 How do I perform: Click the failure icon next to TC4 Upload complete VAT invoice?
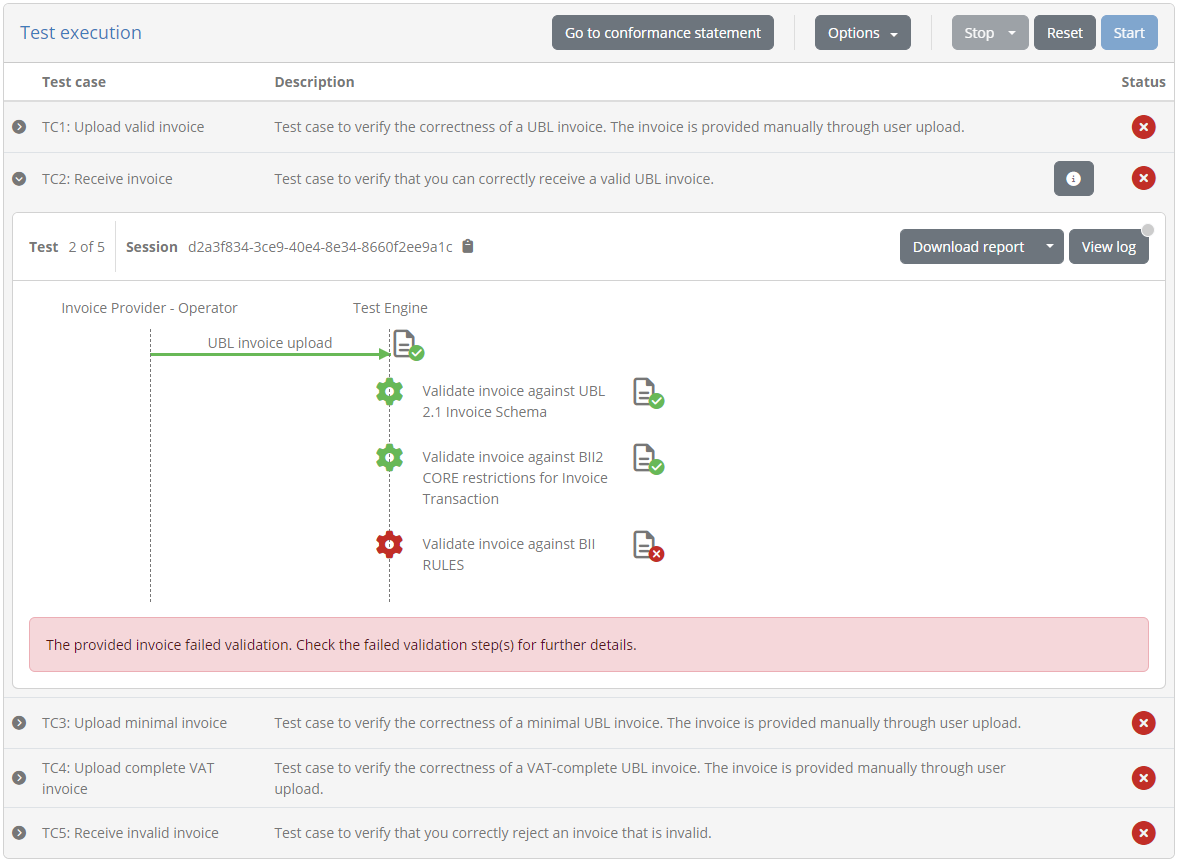[1143, 778]
